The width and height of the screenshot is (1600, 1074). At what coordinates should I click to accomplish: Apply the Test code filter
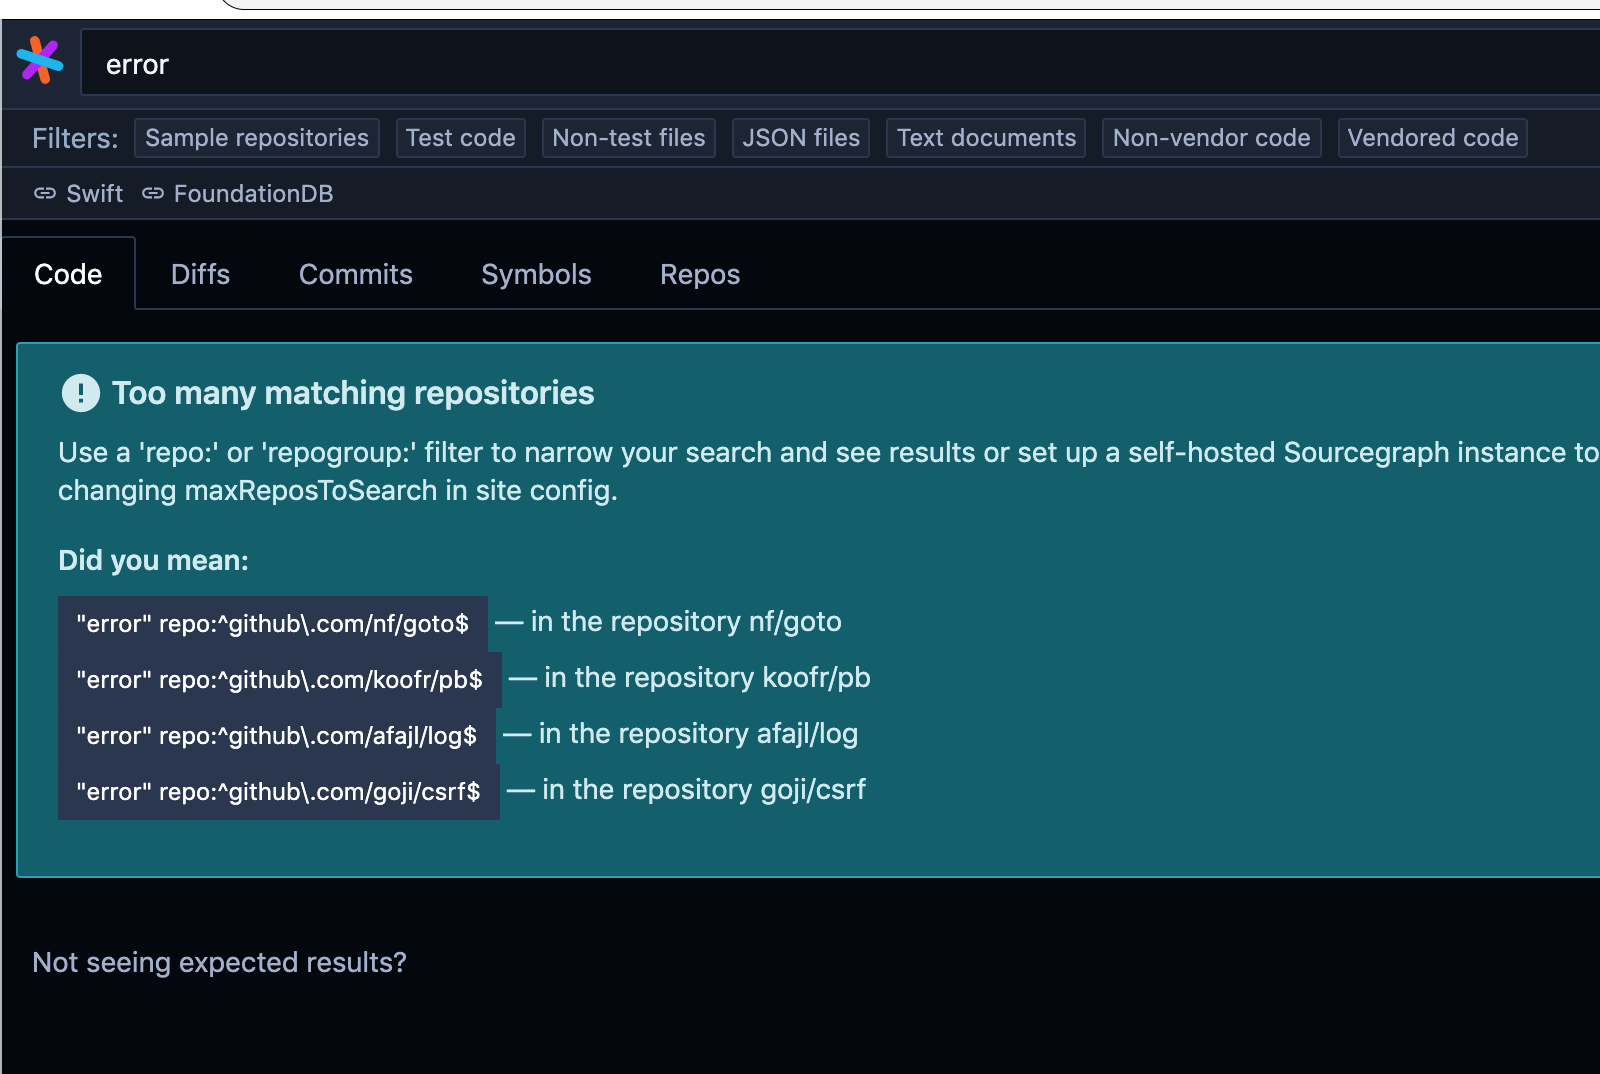point(460,138)
